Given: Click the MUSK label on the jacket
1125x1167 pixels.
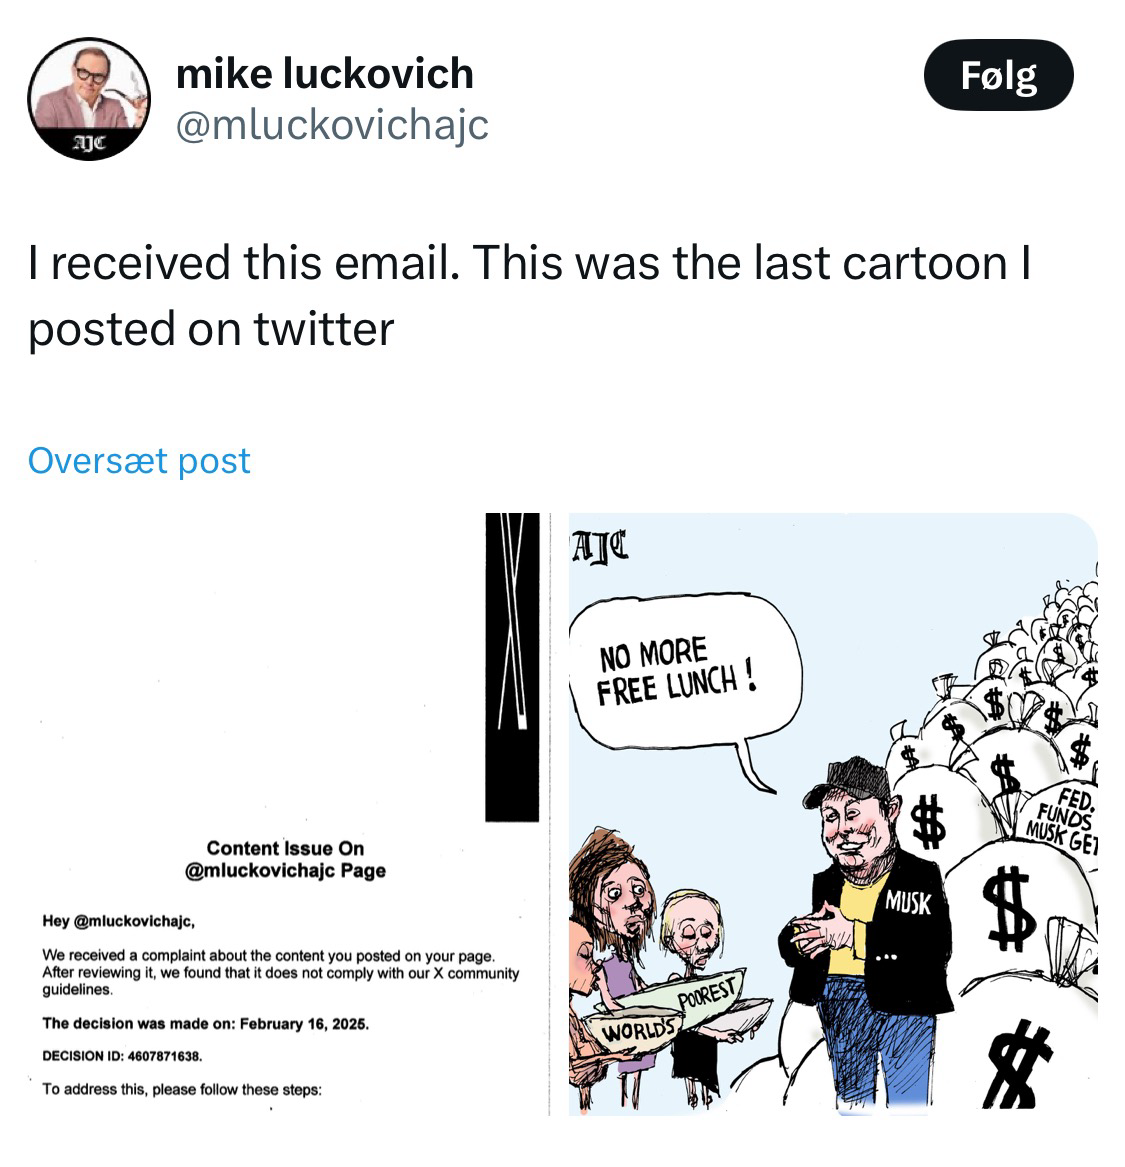Looking at the screenshot, I should (x=908, y=903).
